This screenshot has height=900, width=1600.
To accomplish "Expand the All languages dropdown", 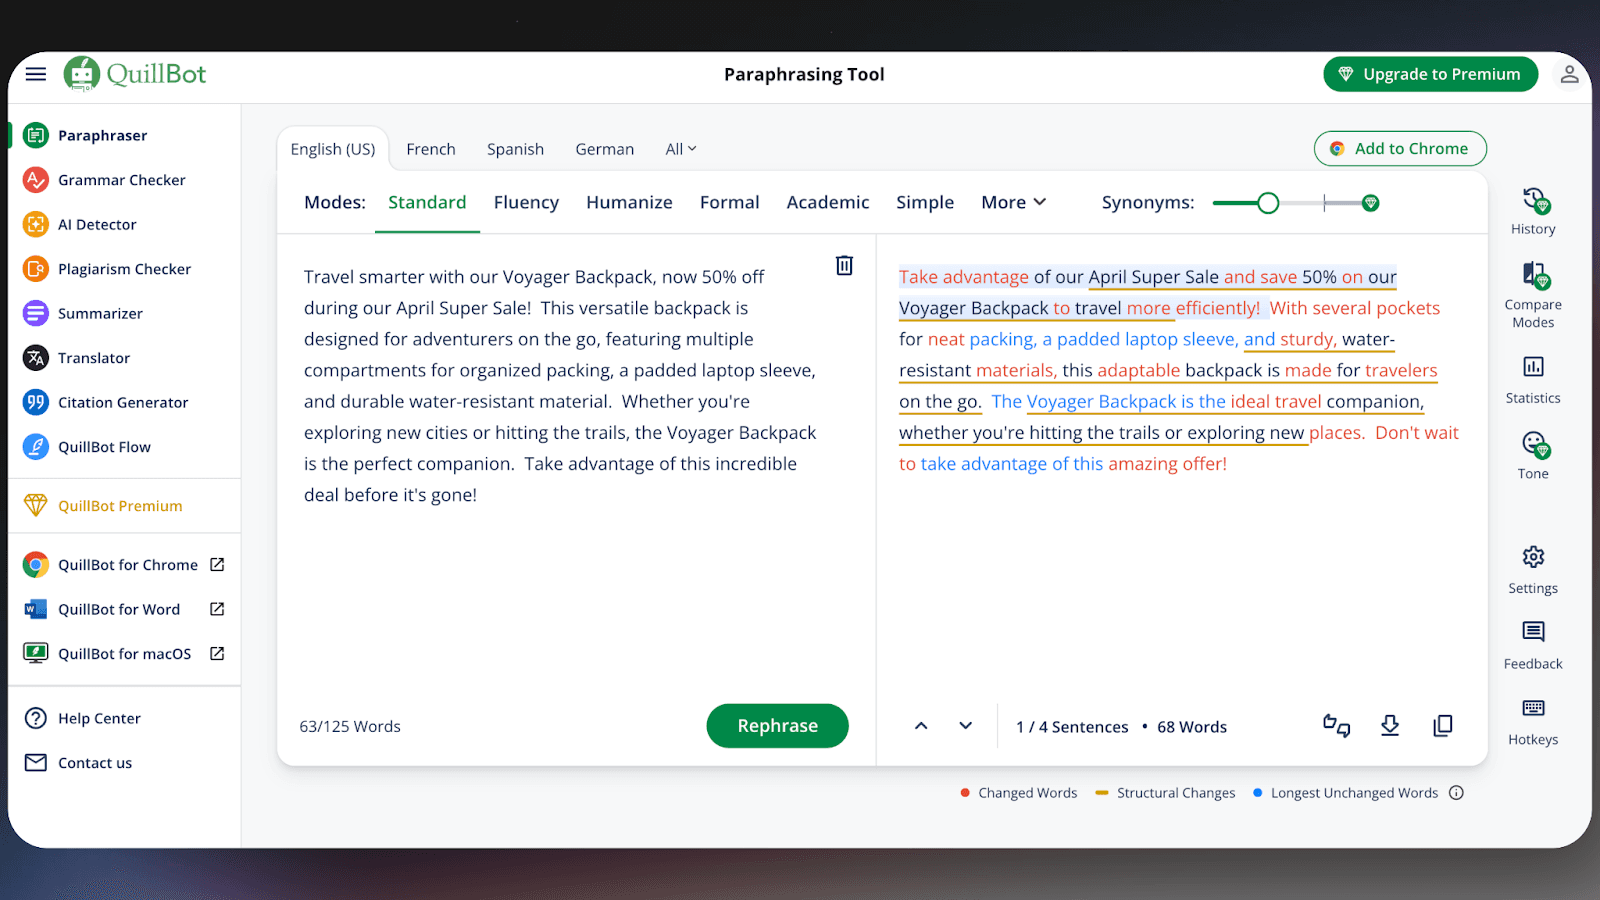I will point(681,149).
